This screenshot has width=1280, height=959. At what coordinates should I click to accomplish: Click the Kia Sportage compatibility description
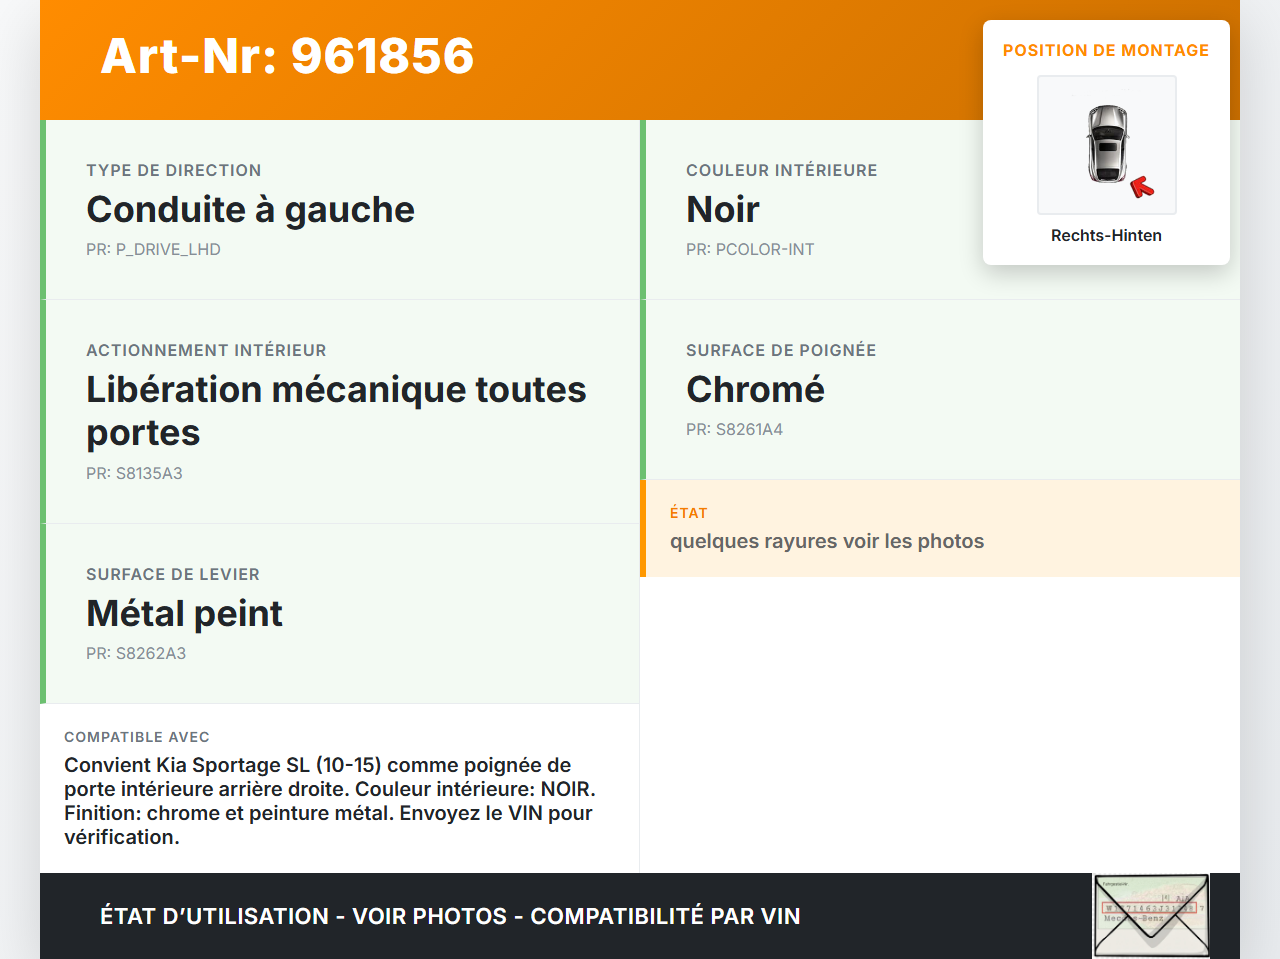click(330, 801)
